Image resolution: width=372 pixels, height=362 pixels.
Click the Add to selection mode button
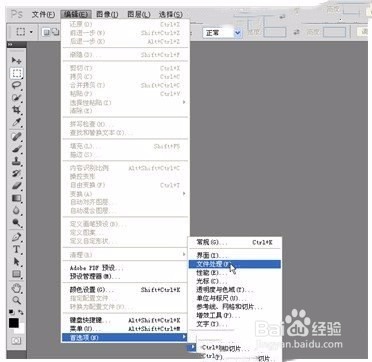[54, 32]
